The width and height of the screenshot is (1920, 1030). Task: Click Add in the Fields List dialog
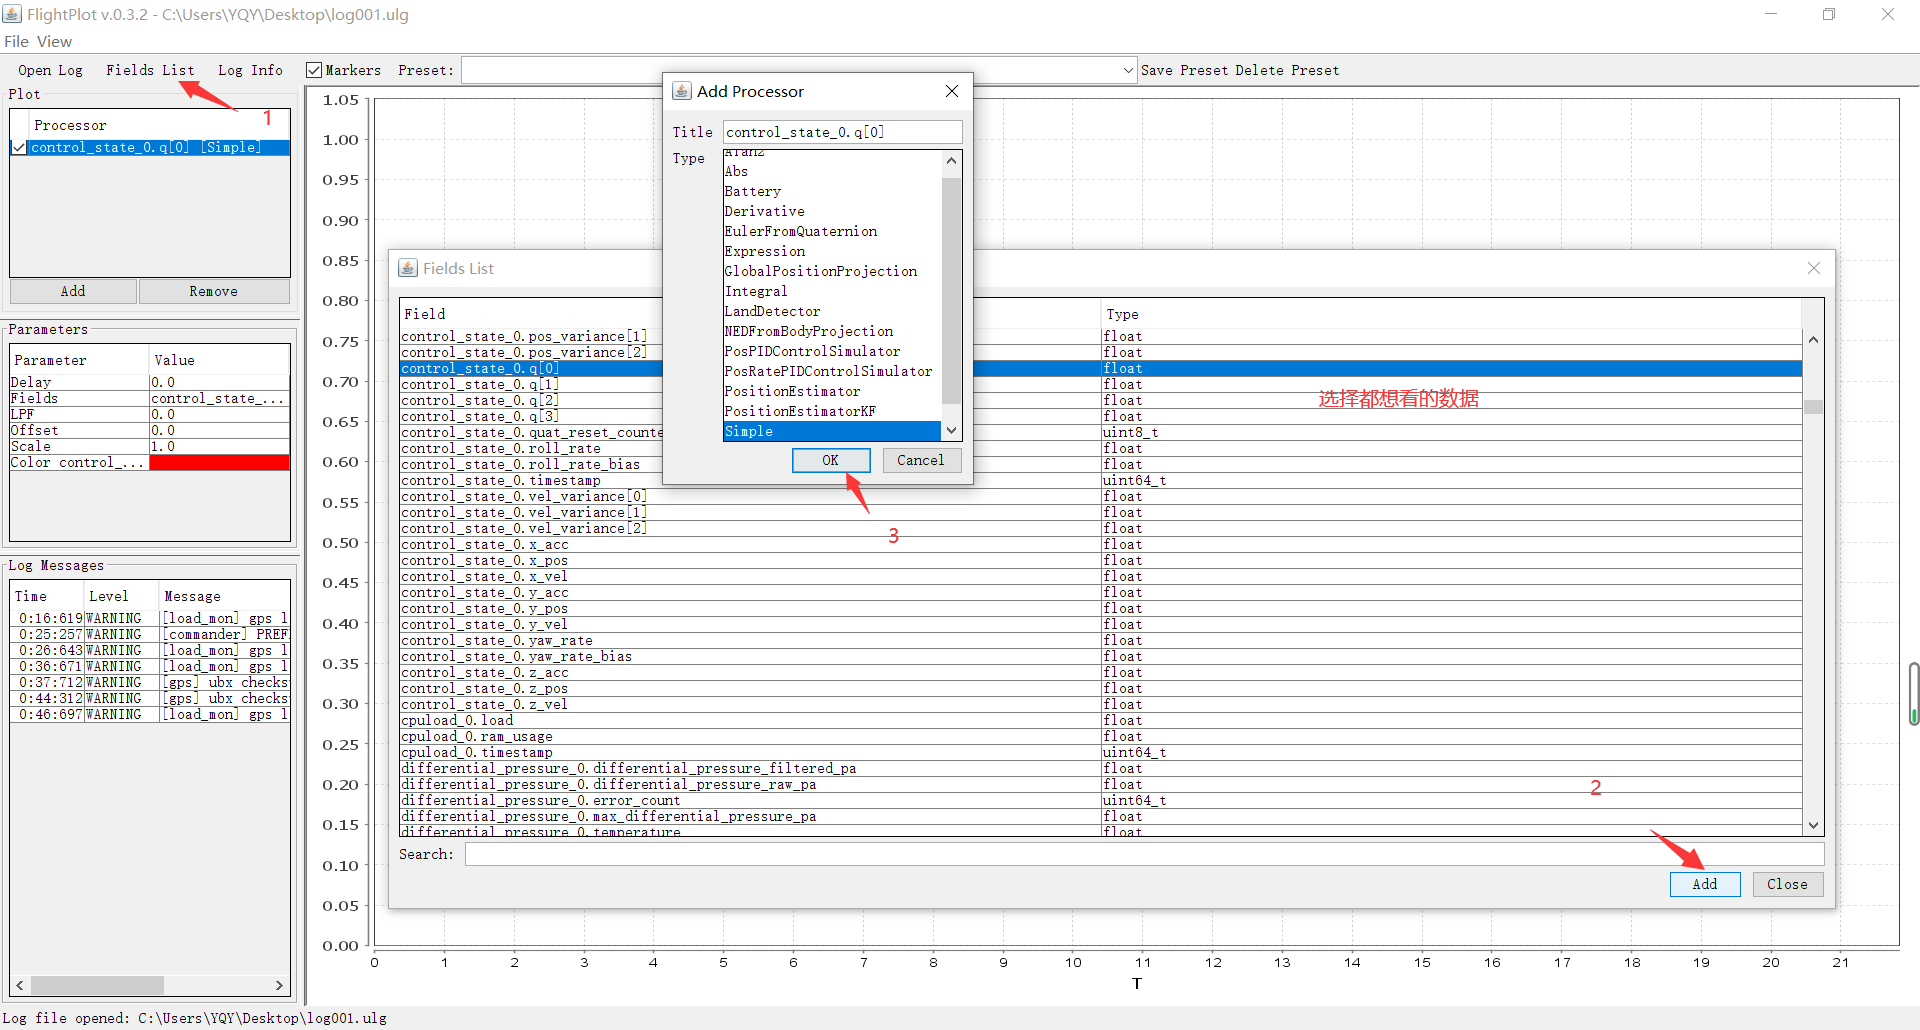(x=1703, y=884)
